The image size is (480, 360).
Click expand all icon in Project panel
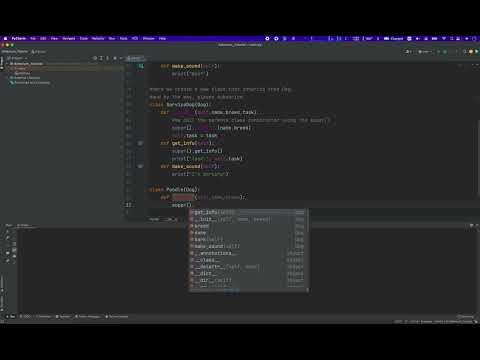pyautogui.click(x=101, y=58)
